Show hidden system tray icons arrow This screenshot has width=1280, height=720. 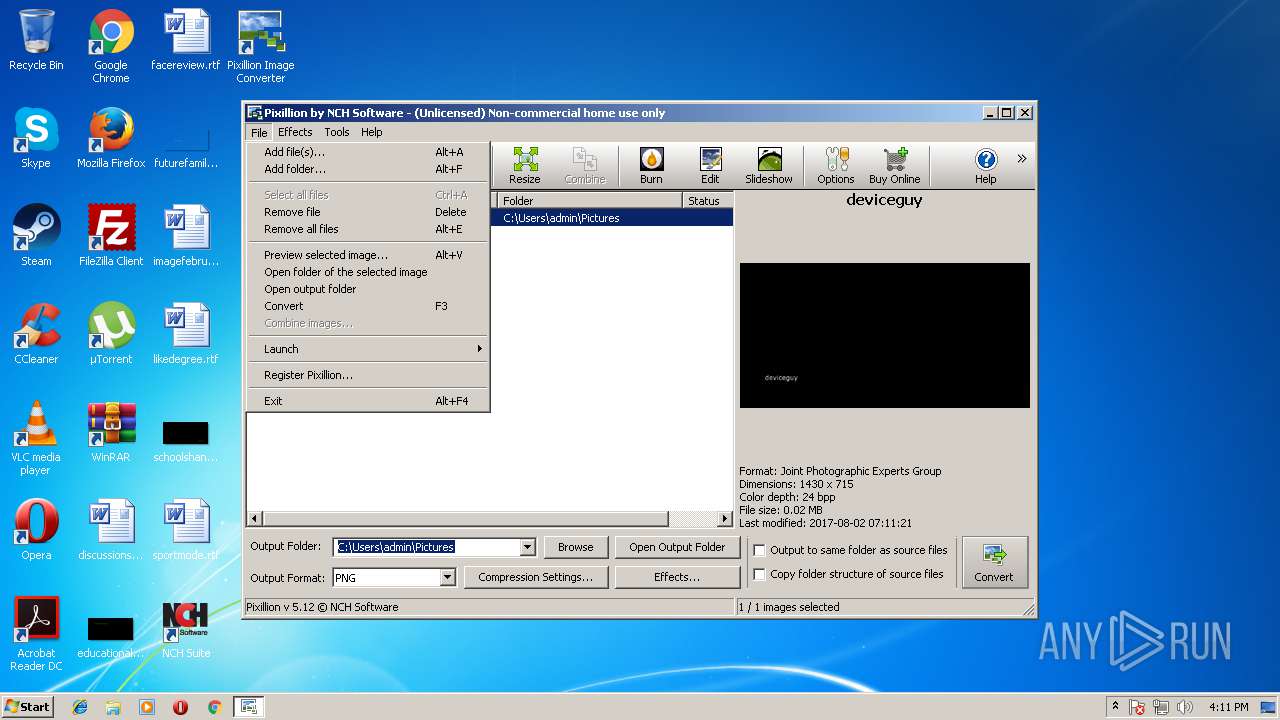click(x=1115, y=707)
